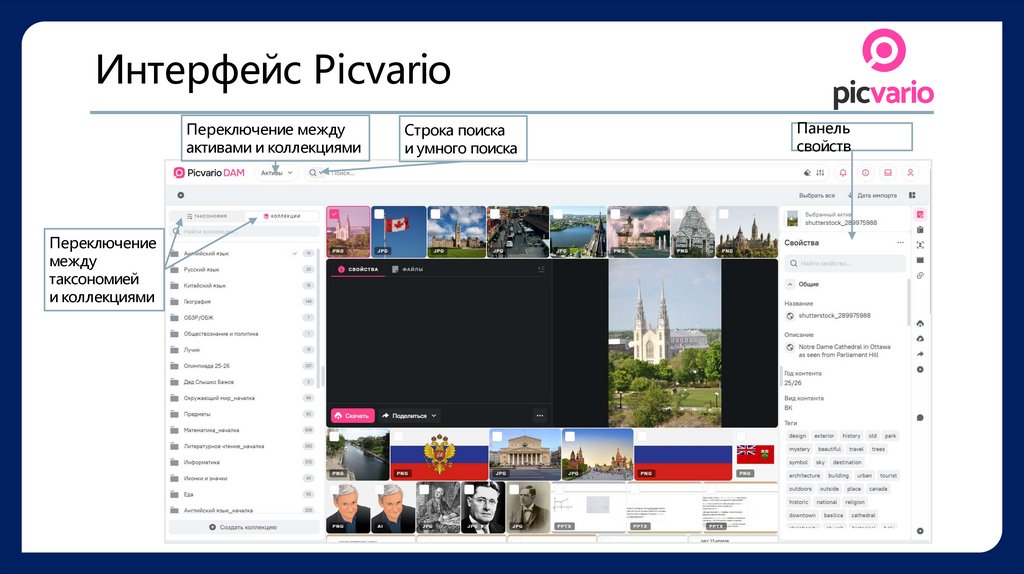This screenshot has width=1024, height=574.
Task: Click the paint bucket icon in header
Action: tap(807, 172)
